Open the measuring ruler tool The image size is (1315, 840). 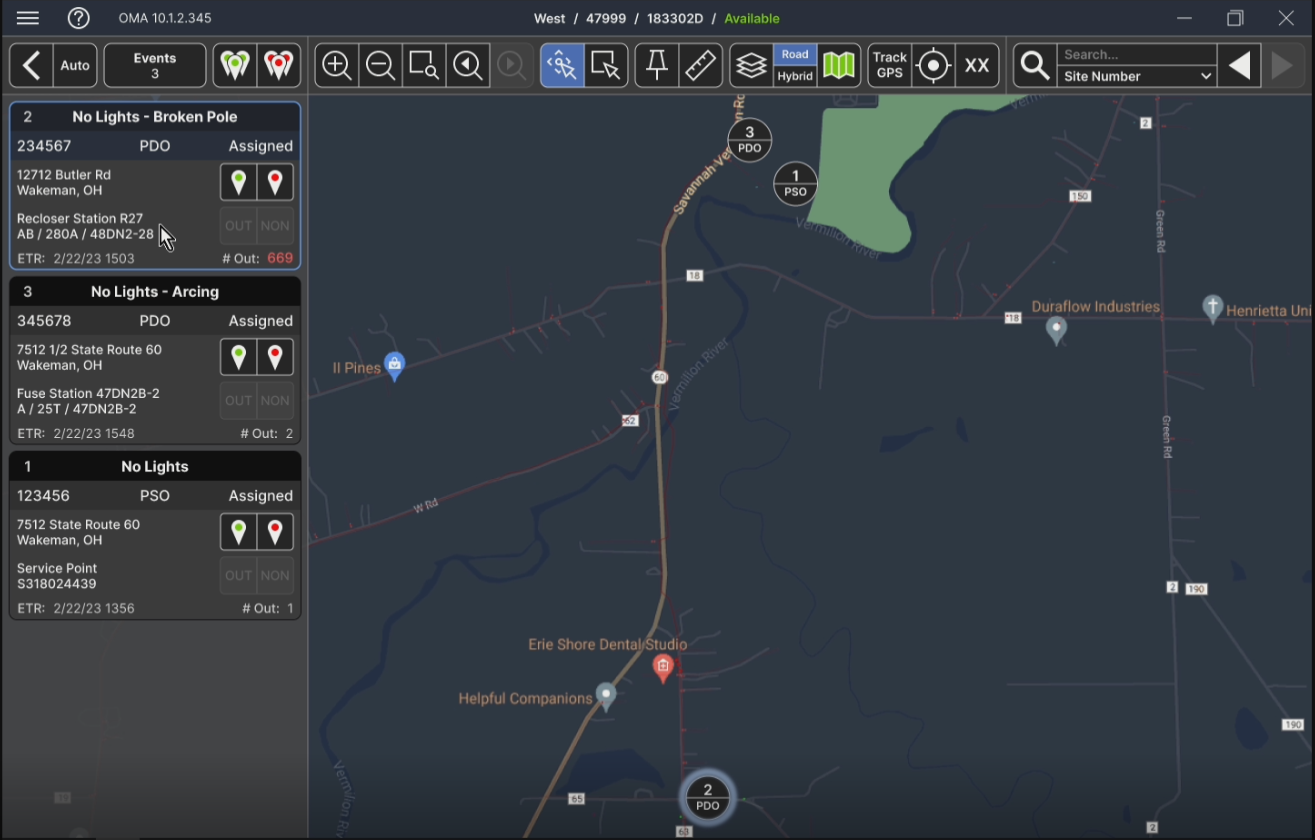pos(701,65)
